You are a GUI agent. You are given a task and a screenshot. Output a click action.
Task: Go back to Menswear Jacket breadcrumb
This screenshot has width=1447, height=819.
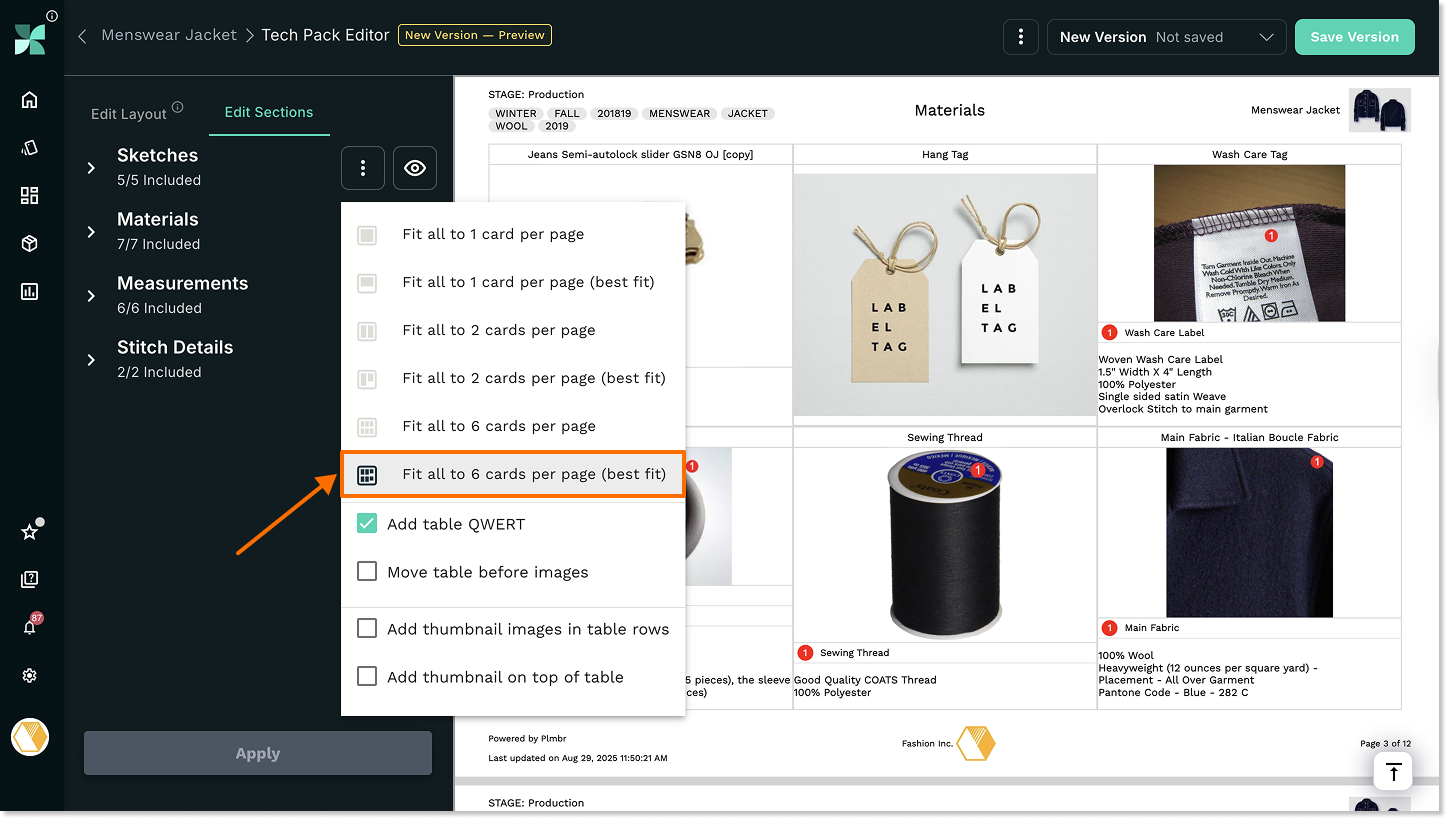[x=169, y=35]
